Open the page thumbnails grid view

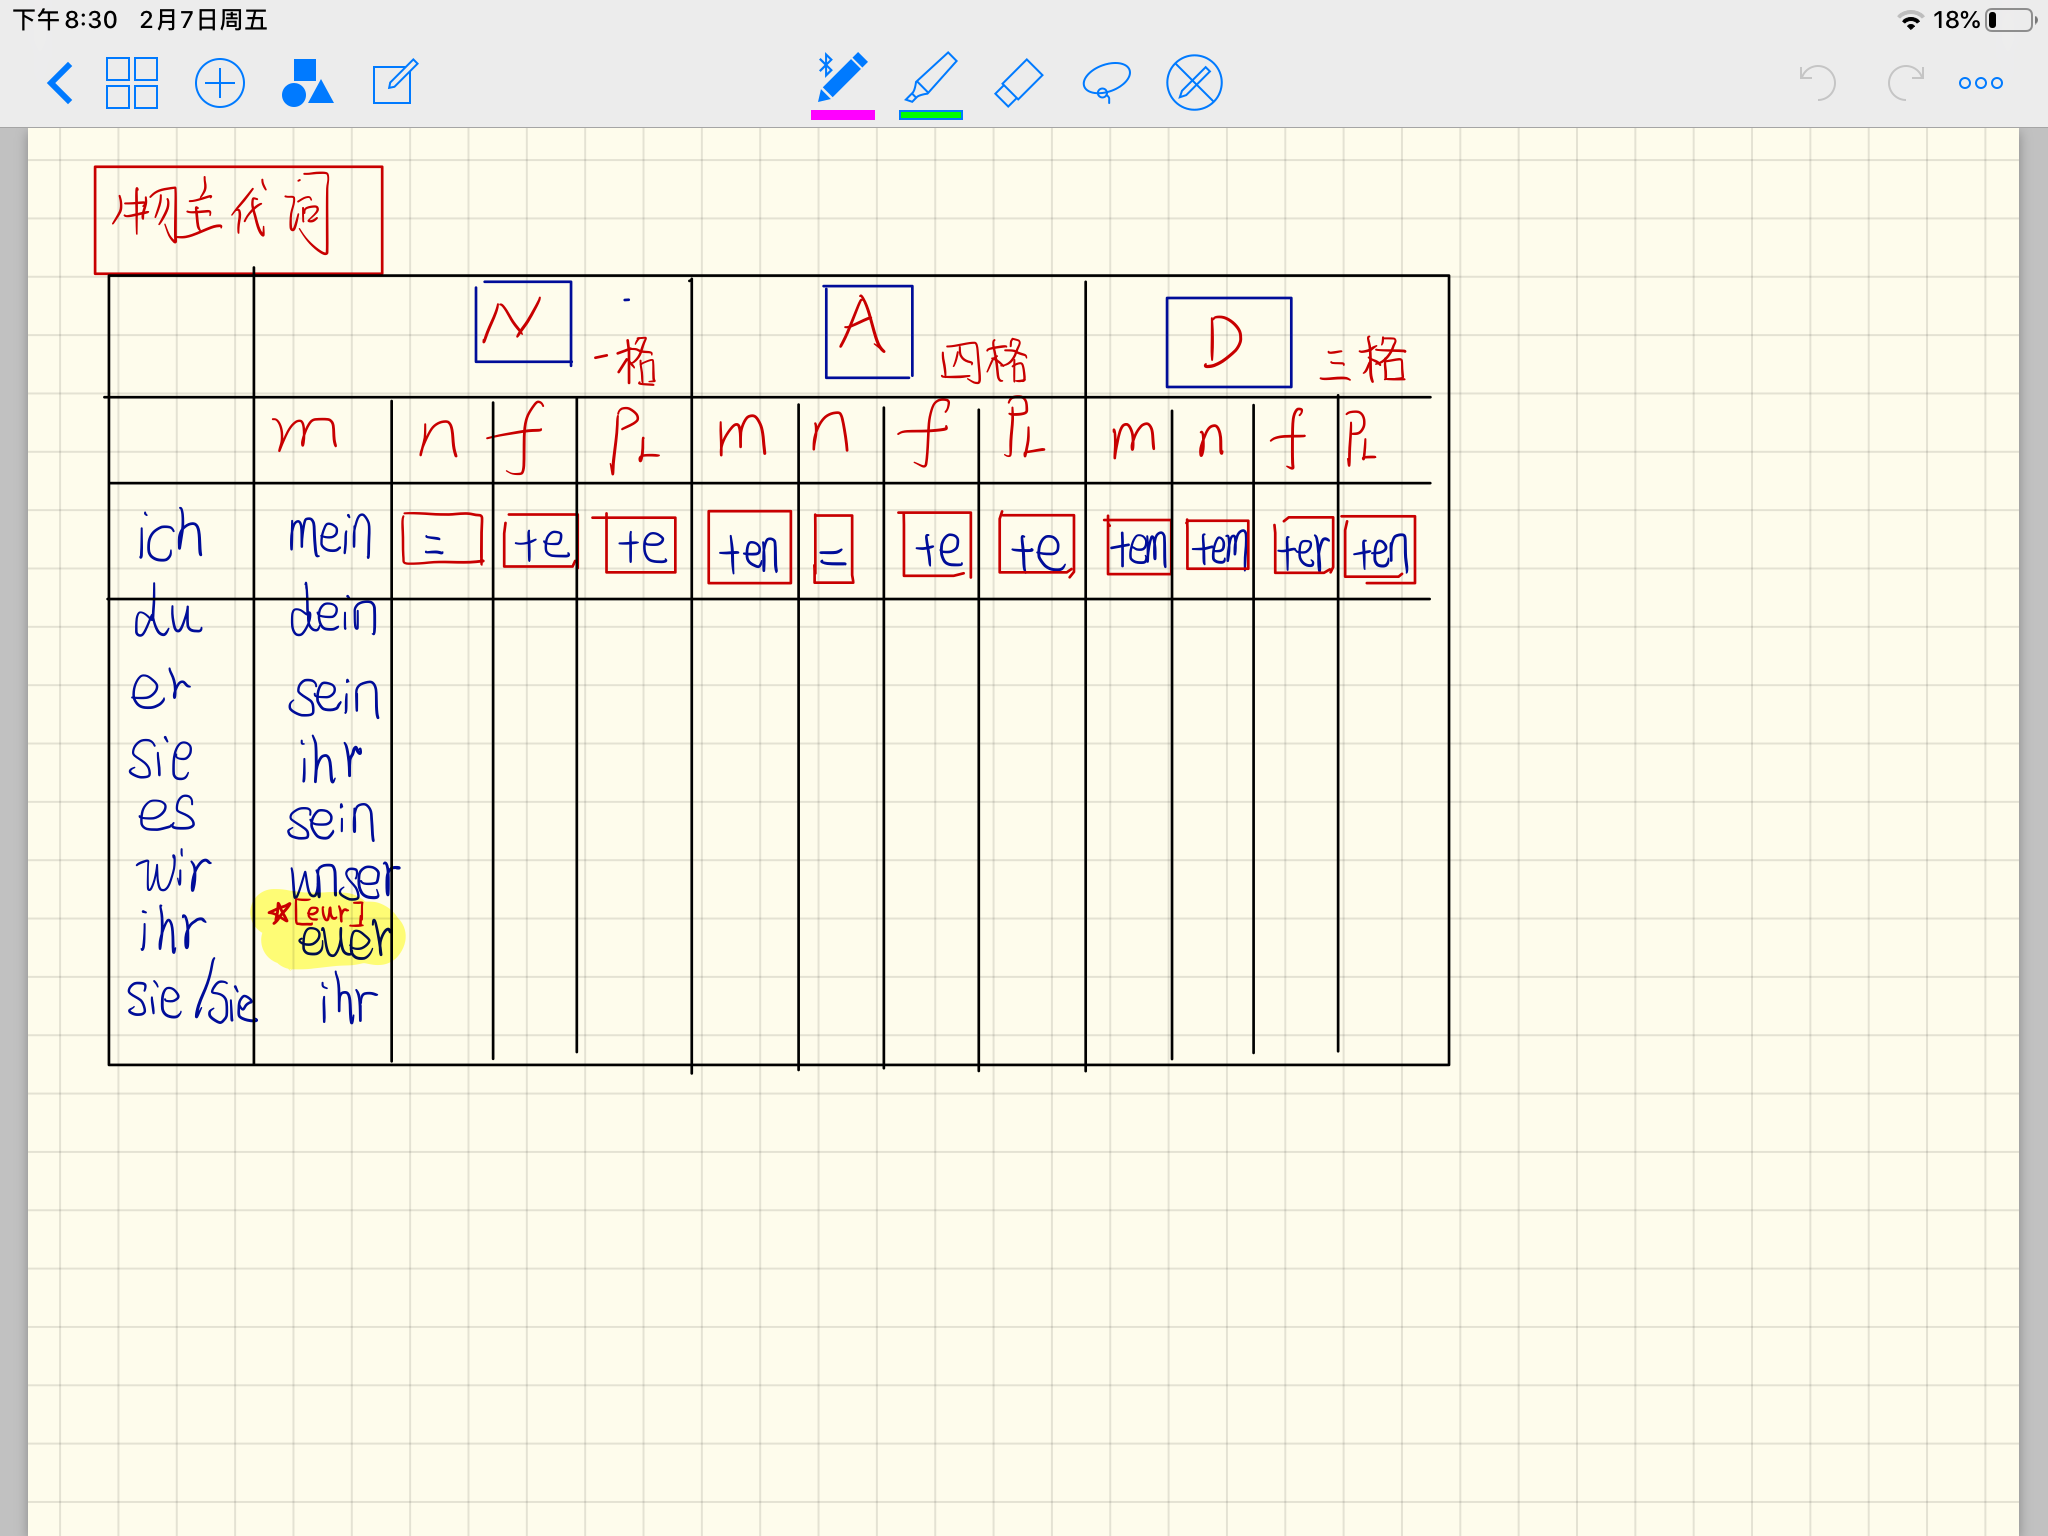pos(132,83)
